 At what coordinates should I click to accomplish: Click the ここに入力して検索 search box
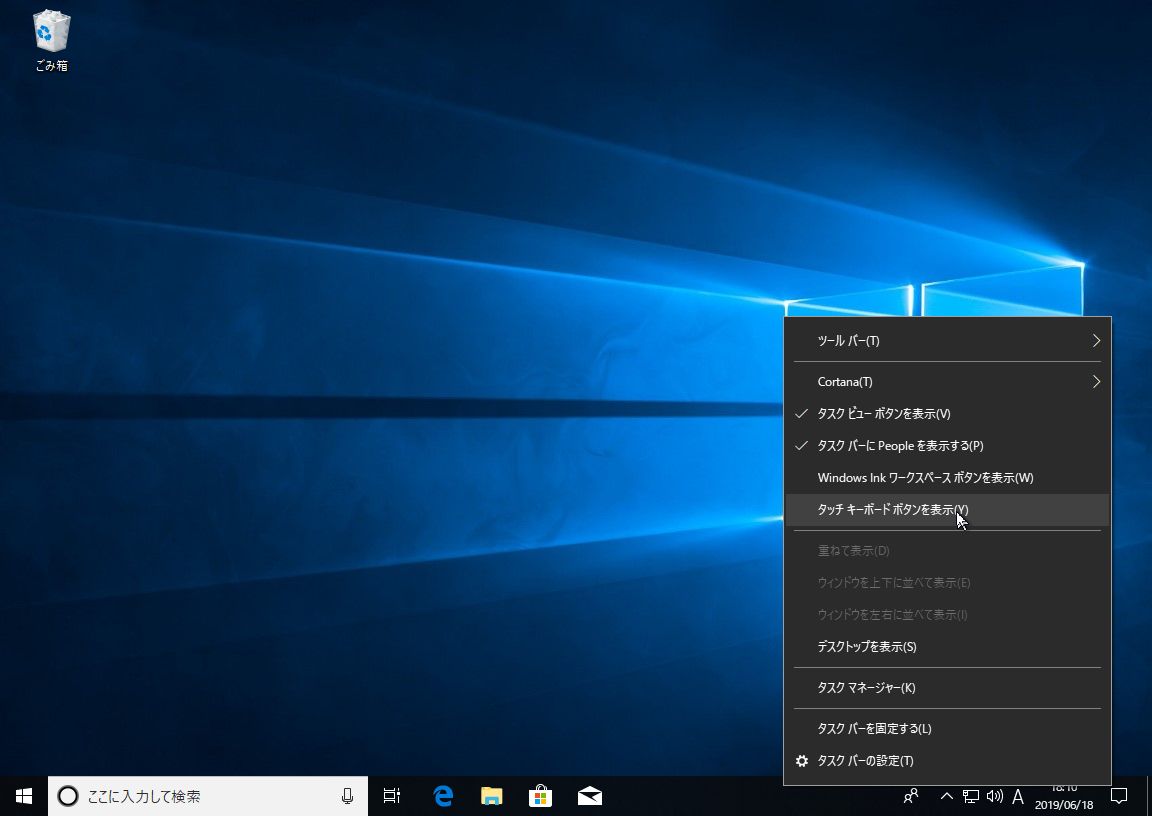point(200,796)
